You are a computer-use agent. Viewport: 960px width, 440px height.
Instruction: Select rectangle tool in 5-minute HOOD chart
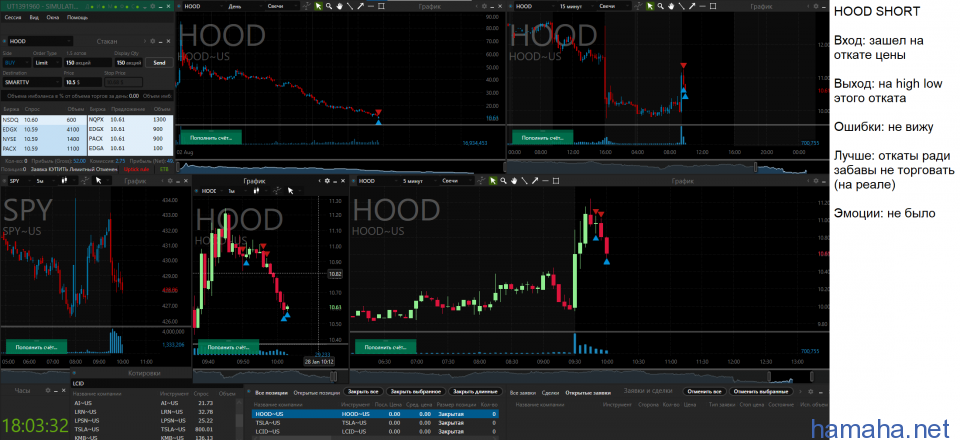click(x=556, y=181)
